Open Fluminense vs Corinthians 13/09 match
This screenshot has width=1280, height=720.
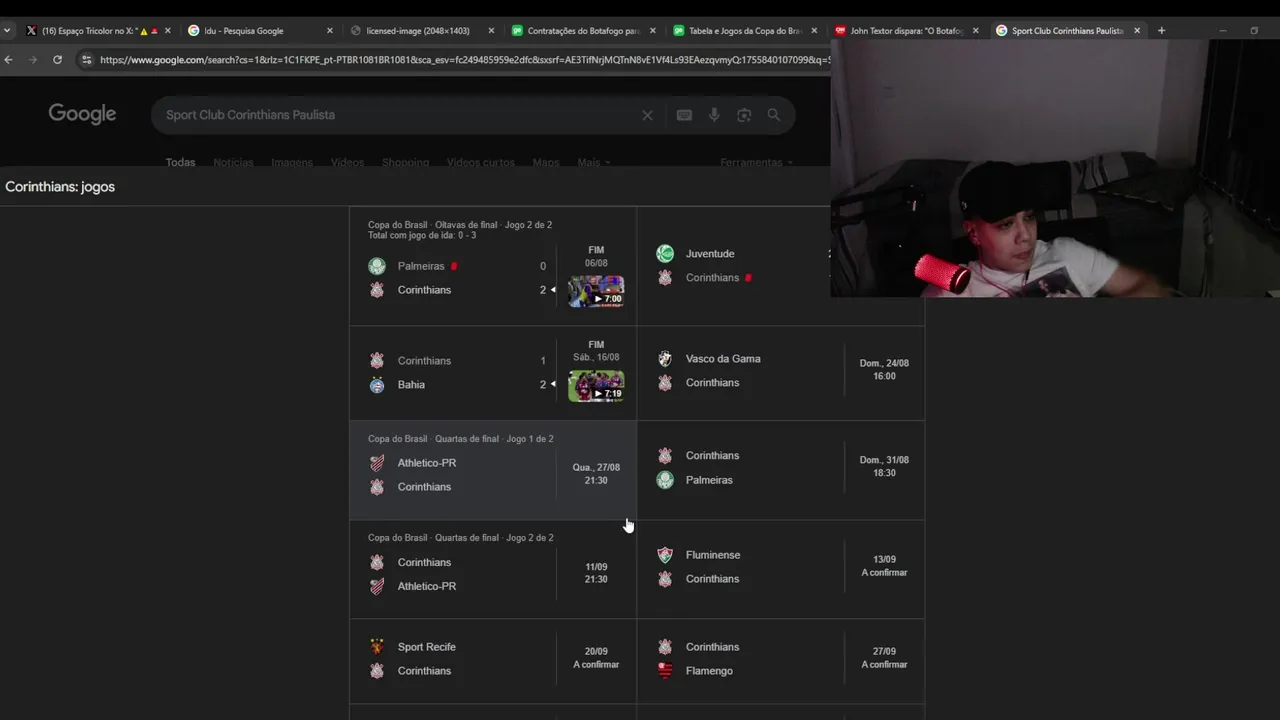point(781,567)
